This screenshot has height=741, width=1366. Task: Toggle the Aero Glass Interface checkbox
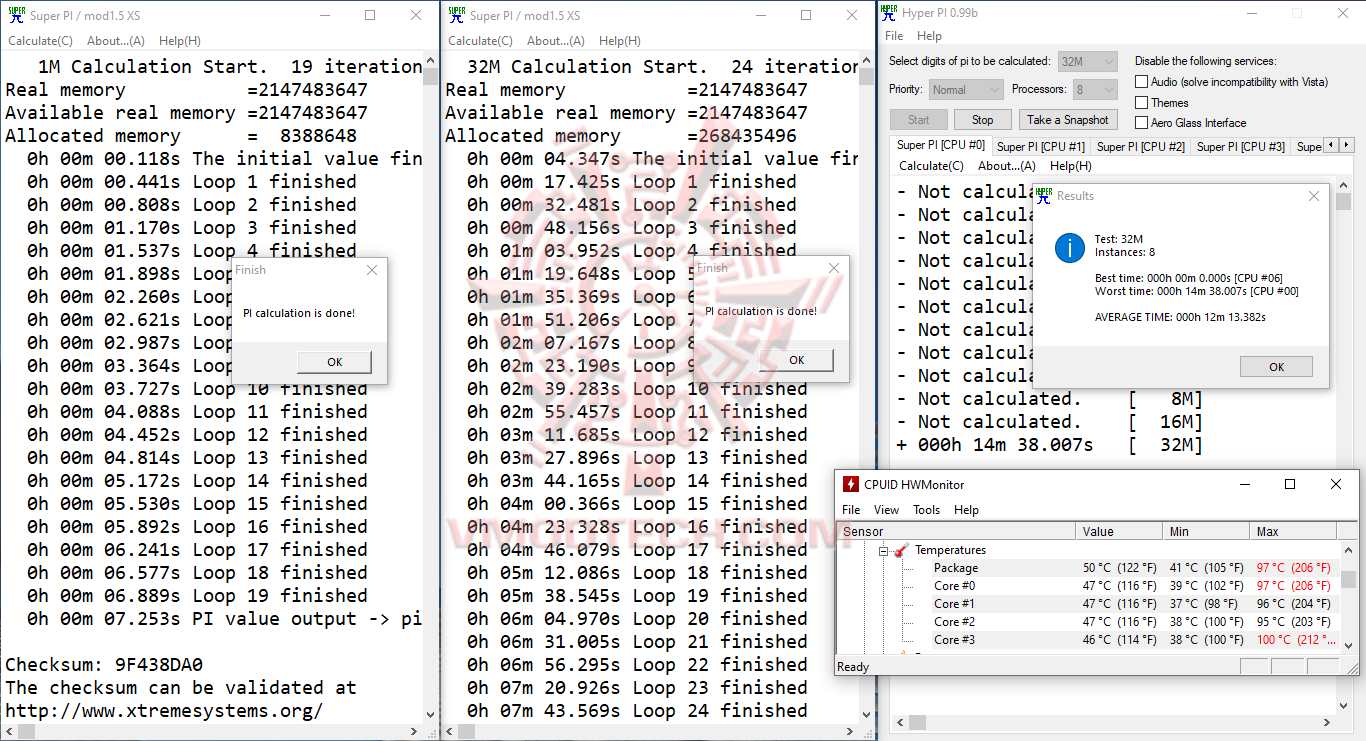pyautogui.click(x=1141, y=123)
